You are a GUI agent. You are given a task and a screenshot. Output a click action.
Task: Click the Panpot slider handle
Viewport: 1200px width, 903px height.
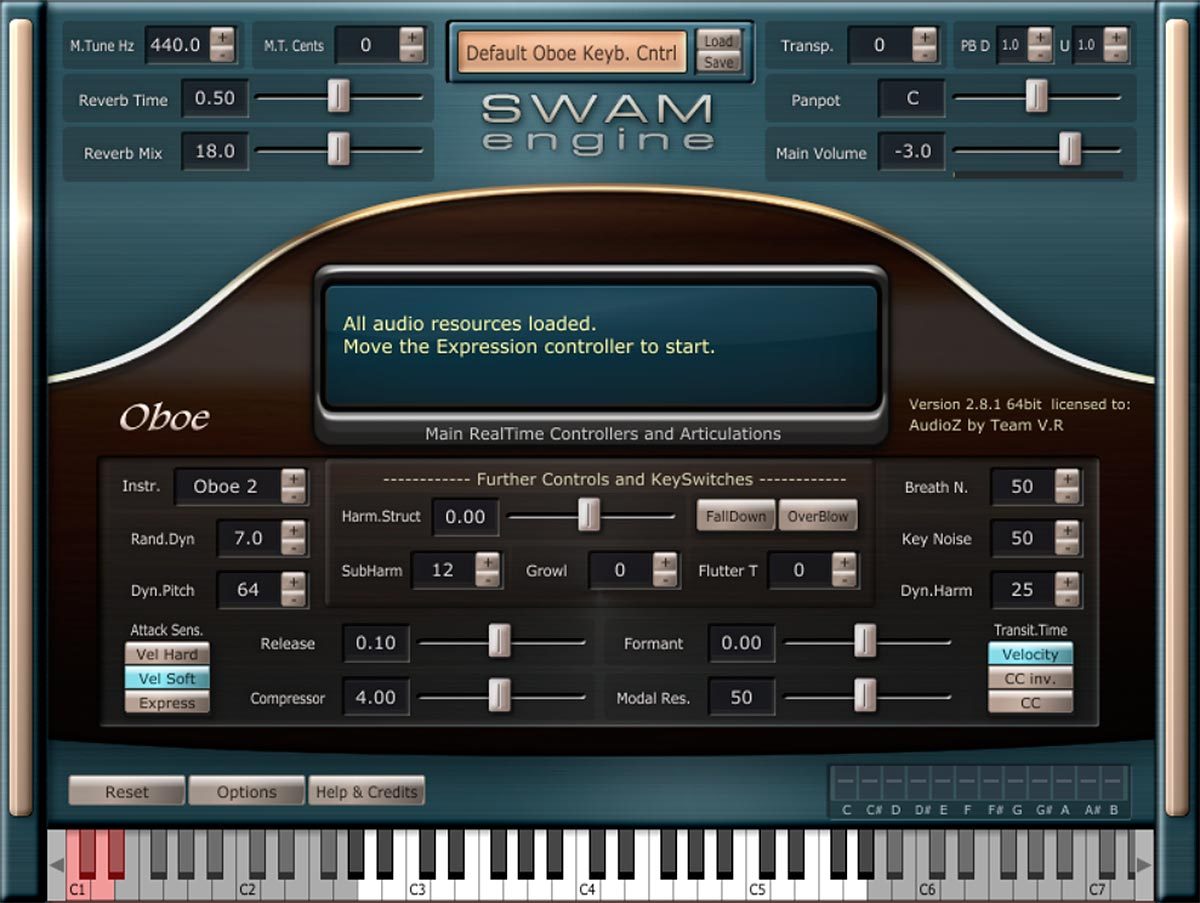coord(1037,97)
